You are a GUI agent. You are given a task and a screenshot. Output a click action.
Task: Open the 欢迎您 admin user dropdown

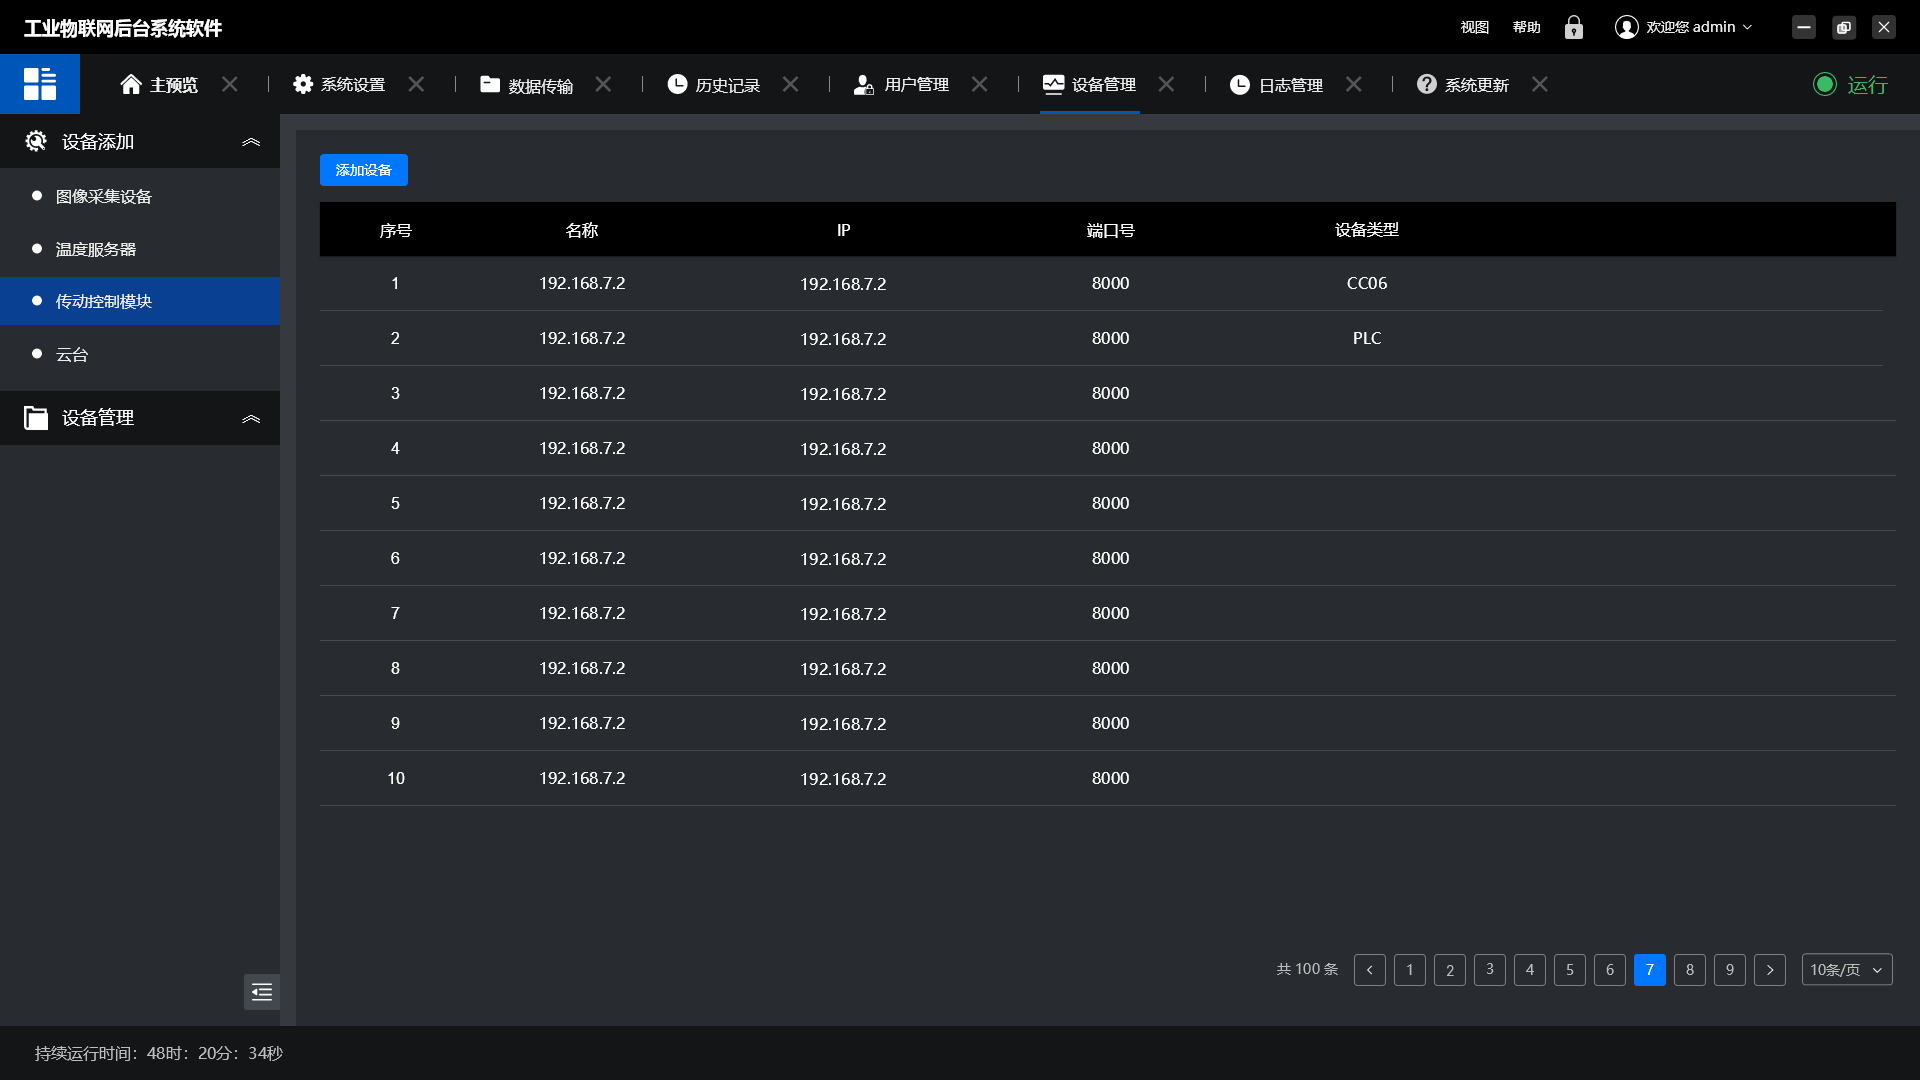click(1699, 27)
